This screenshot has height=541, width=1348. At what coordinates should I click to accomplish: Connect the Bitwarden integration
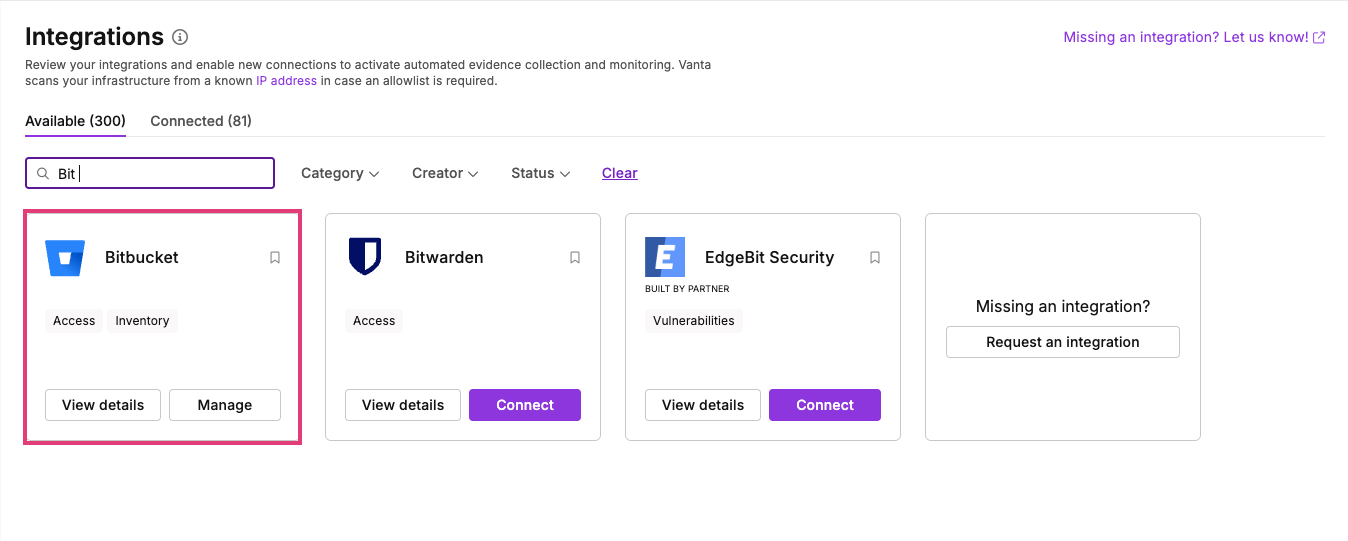pyautogui.click(x=525, y=405)
